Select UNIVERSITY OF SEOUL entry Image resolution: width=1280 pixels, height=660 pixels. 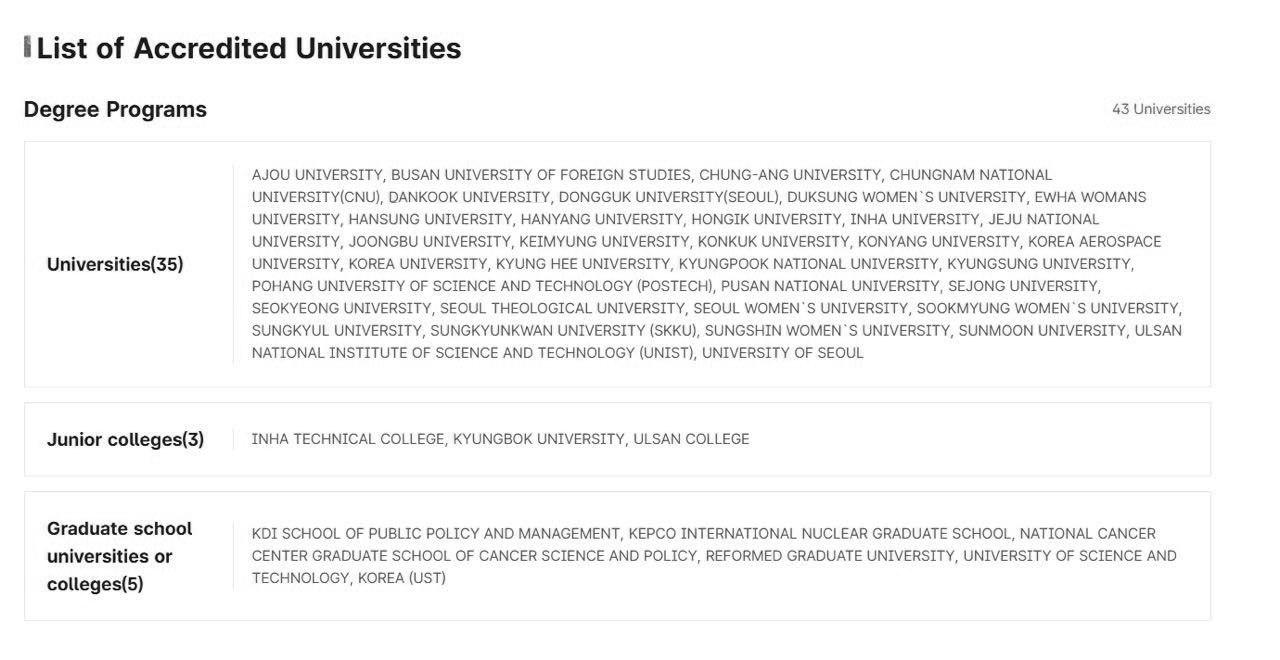[x=783, y=353]
